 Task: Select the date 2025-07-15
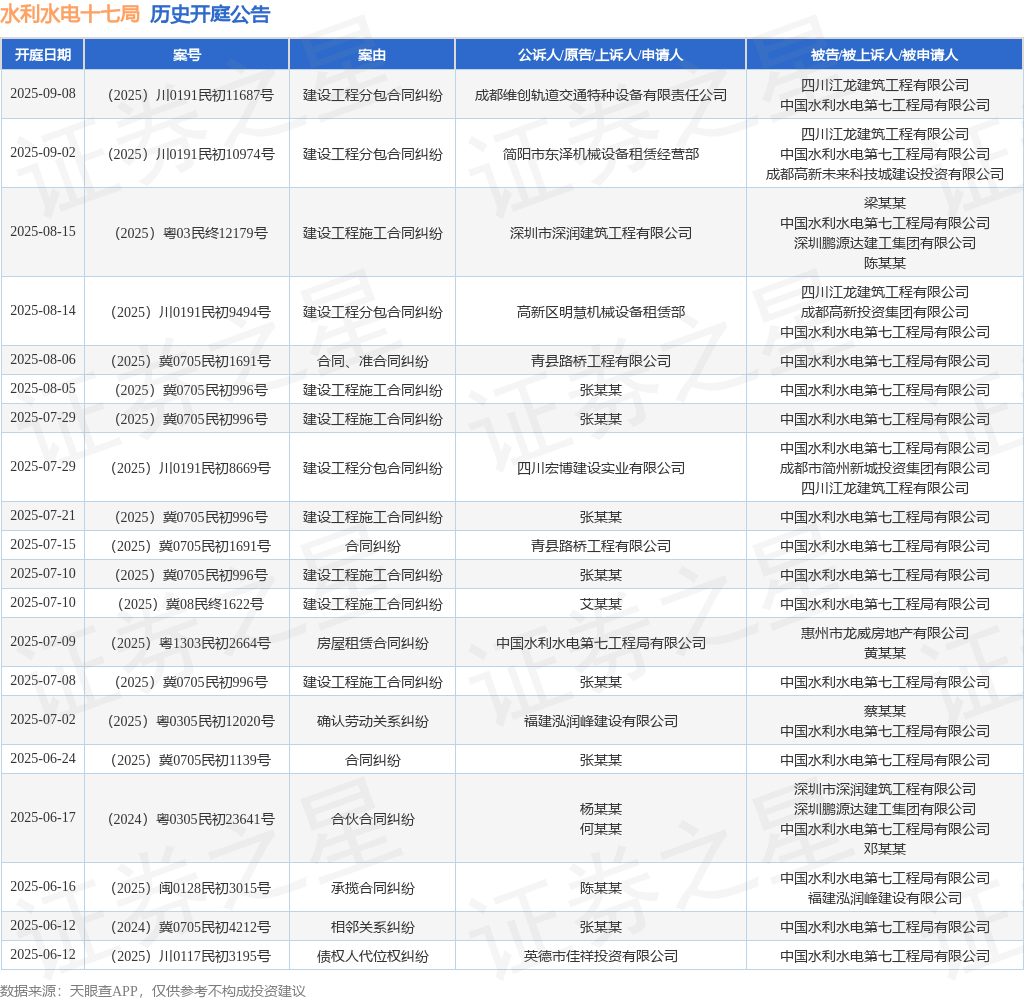point(42,544)
